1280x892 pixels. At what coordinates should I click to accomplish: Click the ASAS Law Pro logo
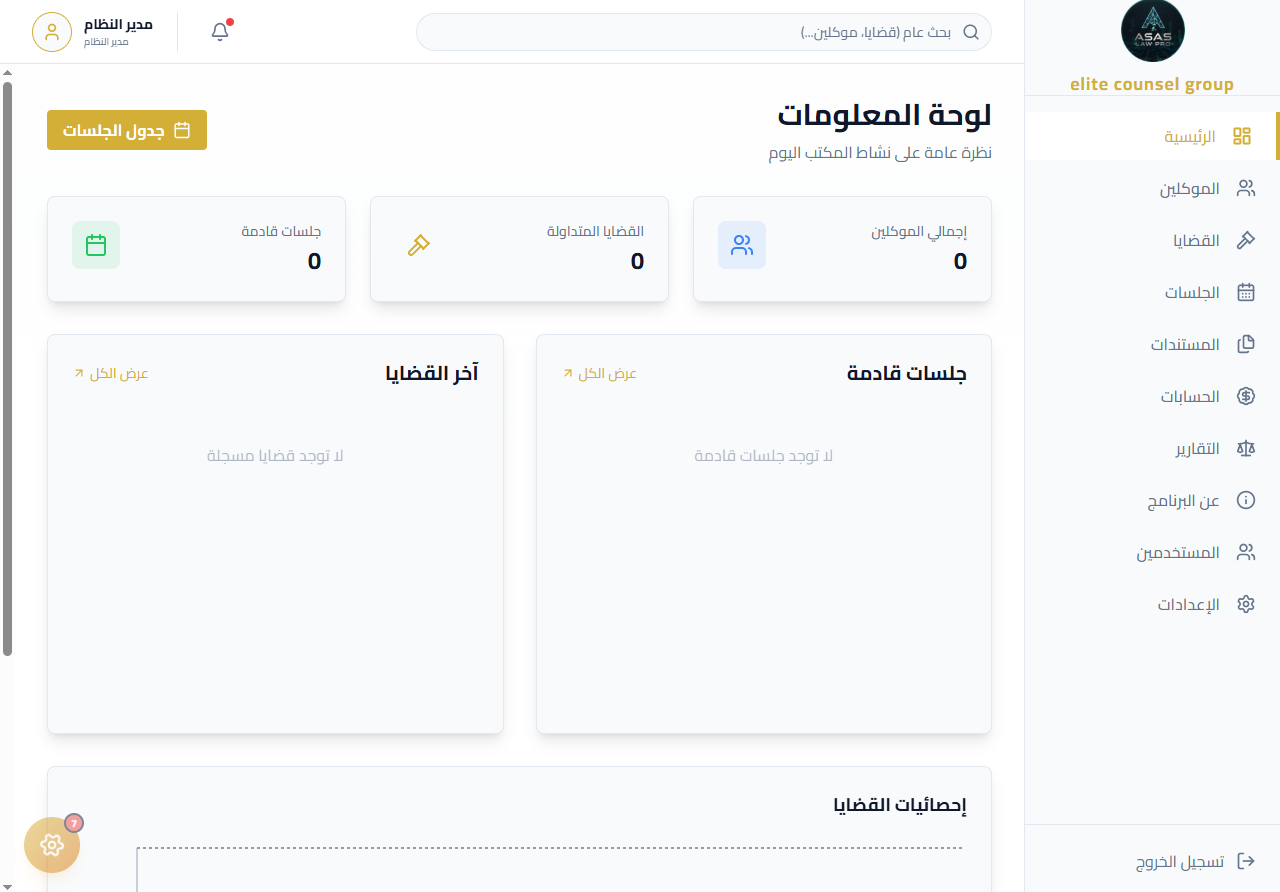coord(1152,32)
